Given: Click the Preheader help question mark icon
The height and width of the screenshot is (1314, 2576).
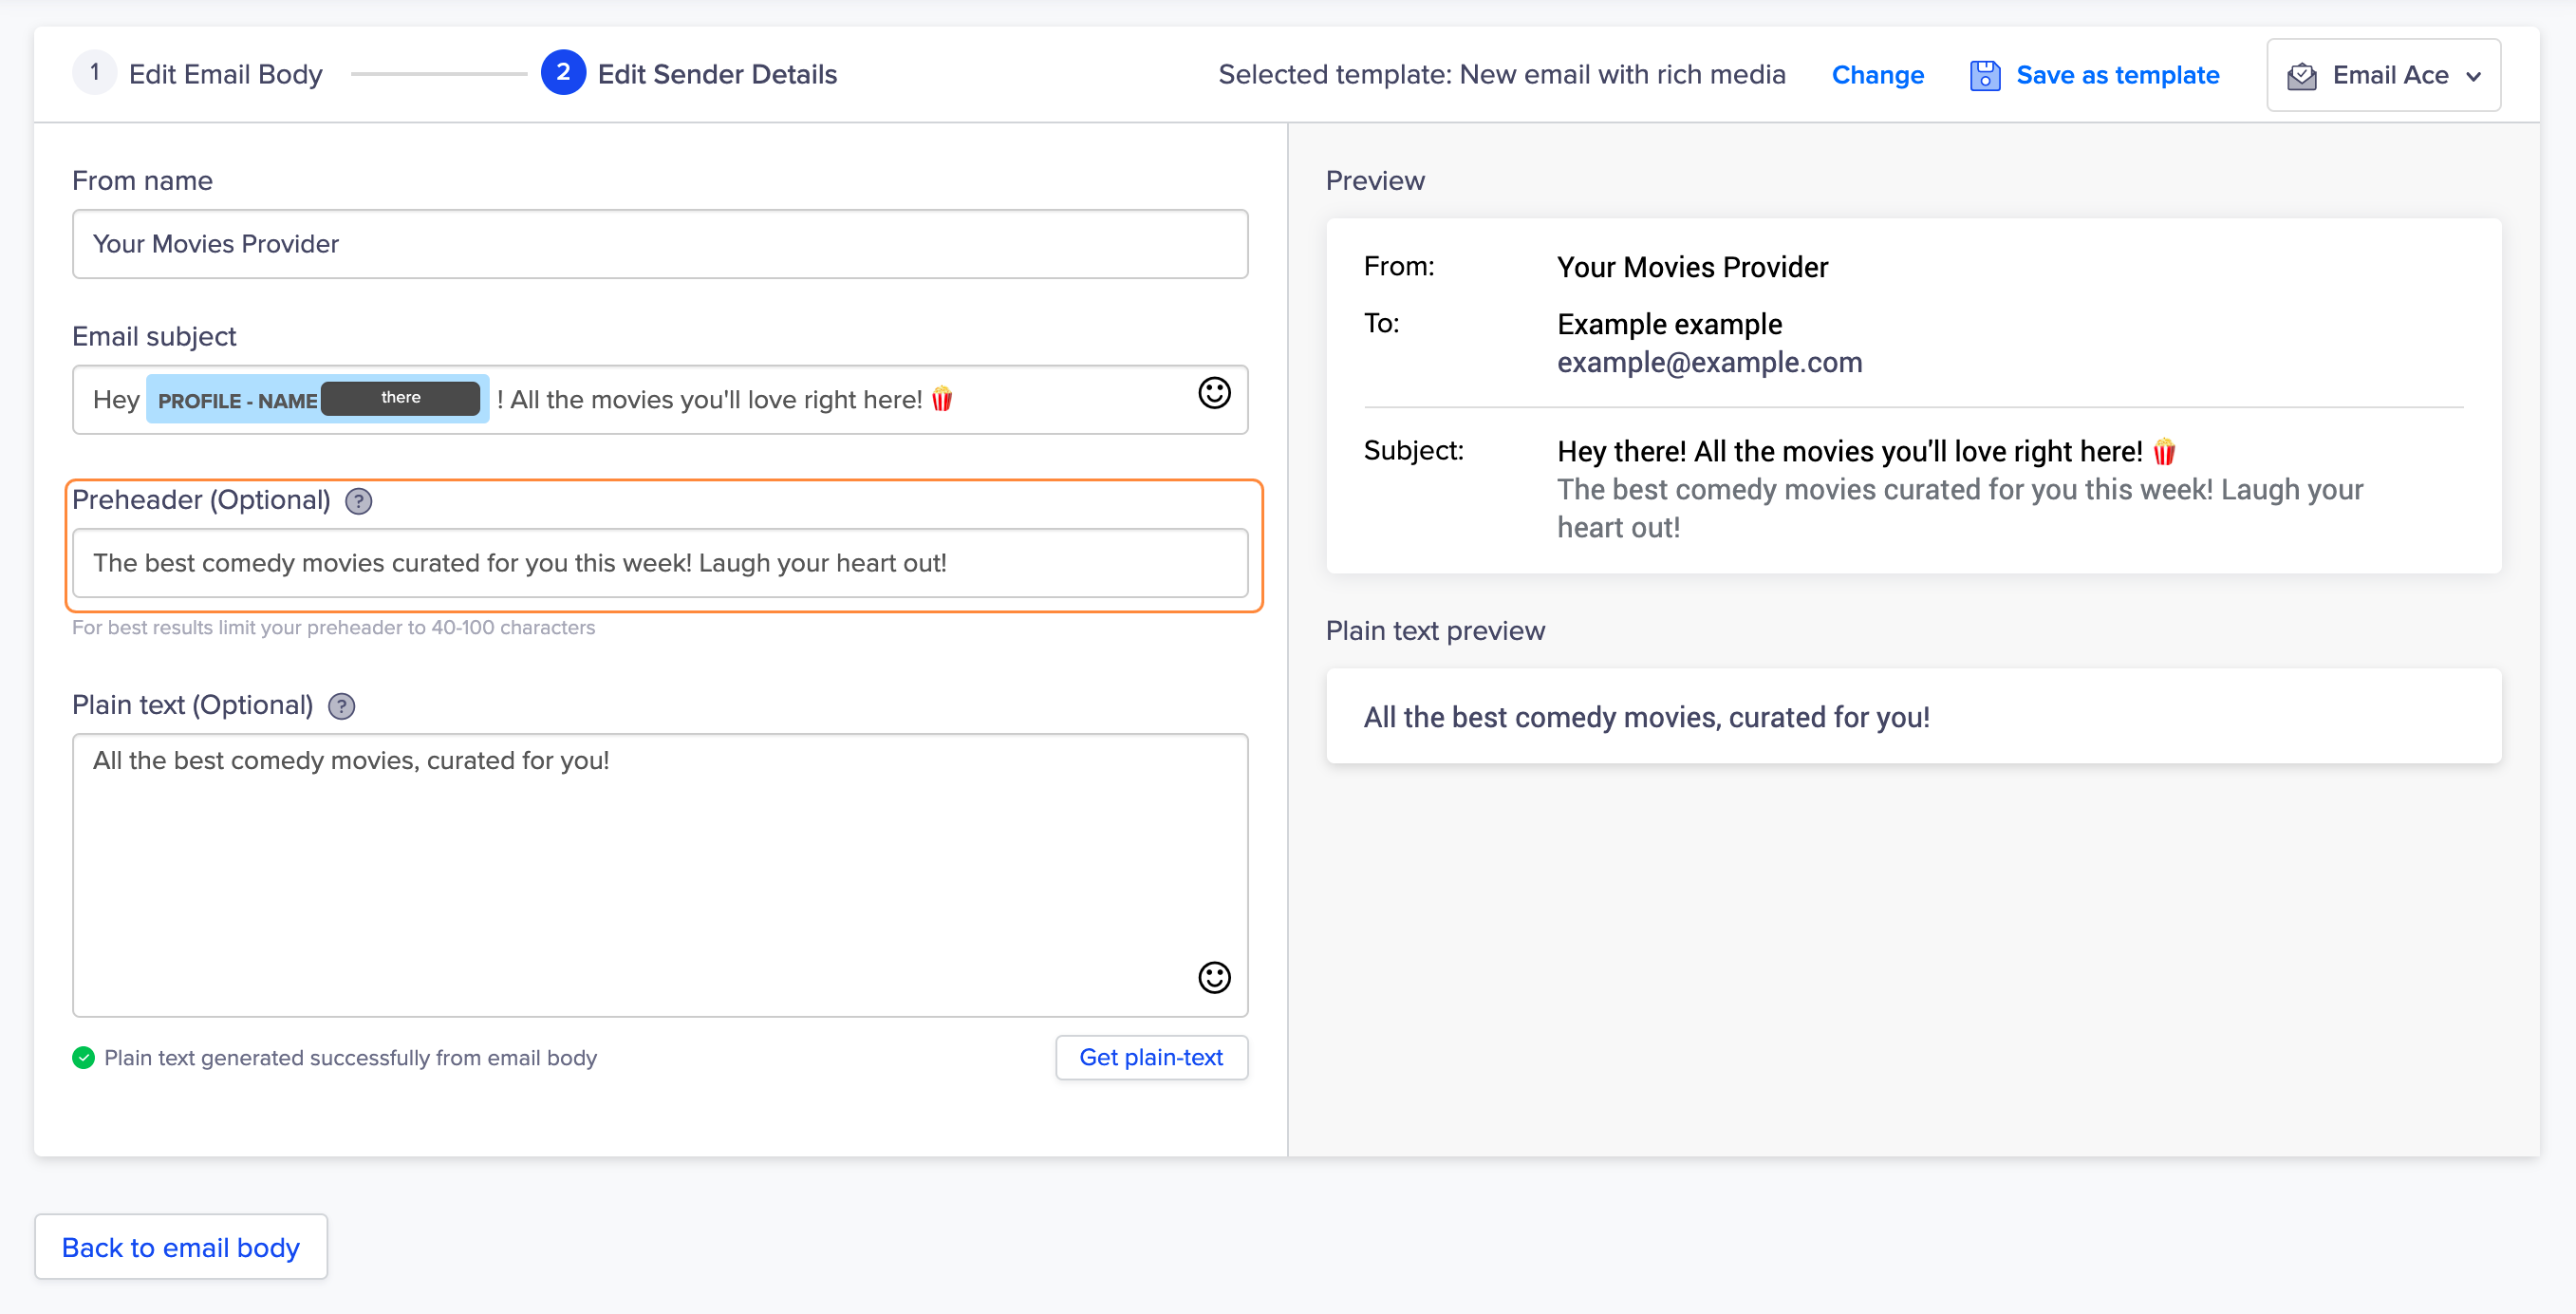Looking at the screenshot, I should tap(358, 501).
